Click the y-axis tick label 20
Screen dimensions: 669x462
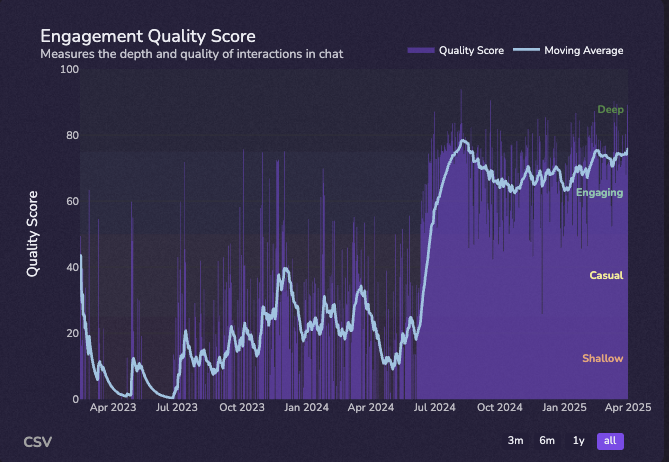click(73, 333)
